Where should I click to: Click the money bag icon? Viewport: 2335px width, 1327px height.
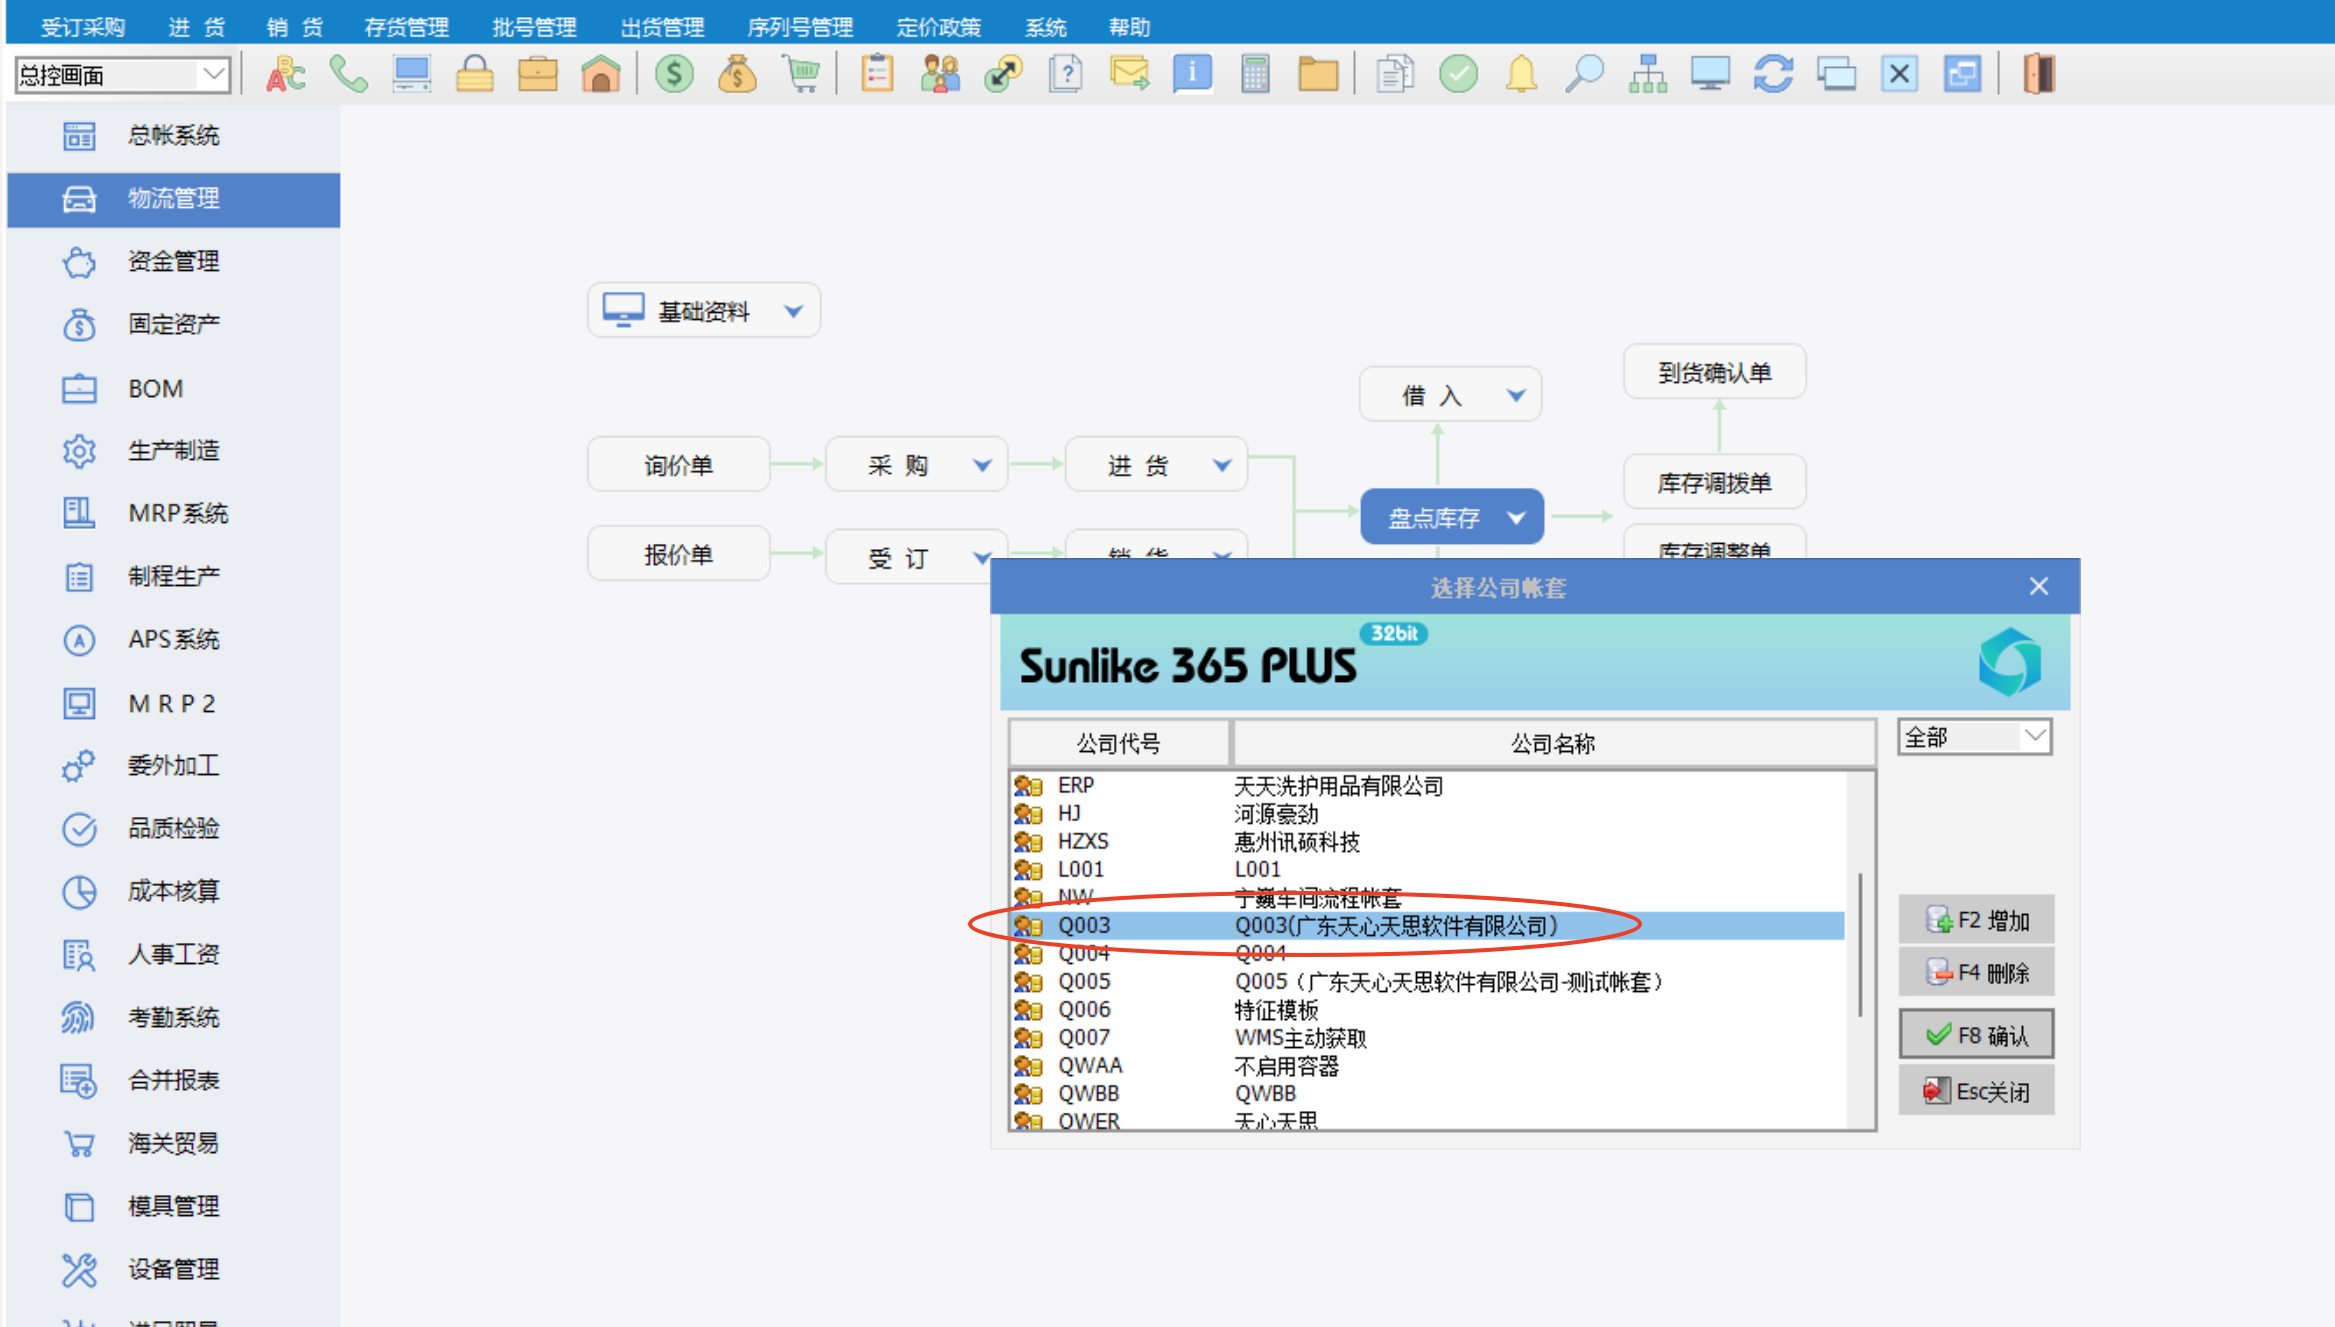click(737, 74)
